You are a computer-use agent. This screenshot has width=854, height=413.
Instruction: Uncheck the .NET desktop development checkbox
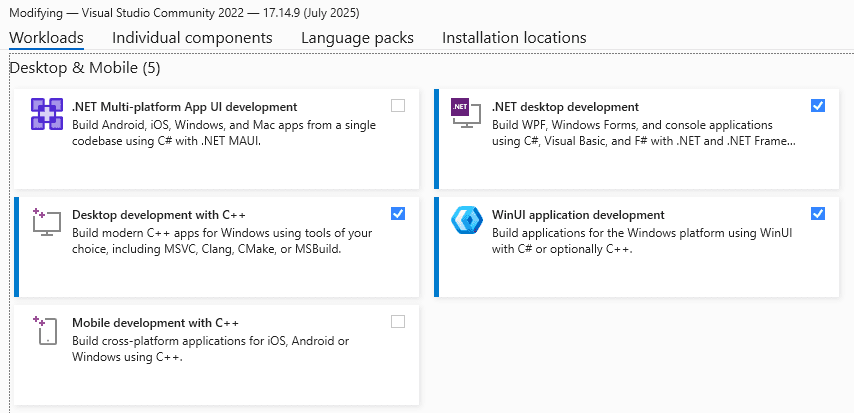818,106
